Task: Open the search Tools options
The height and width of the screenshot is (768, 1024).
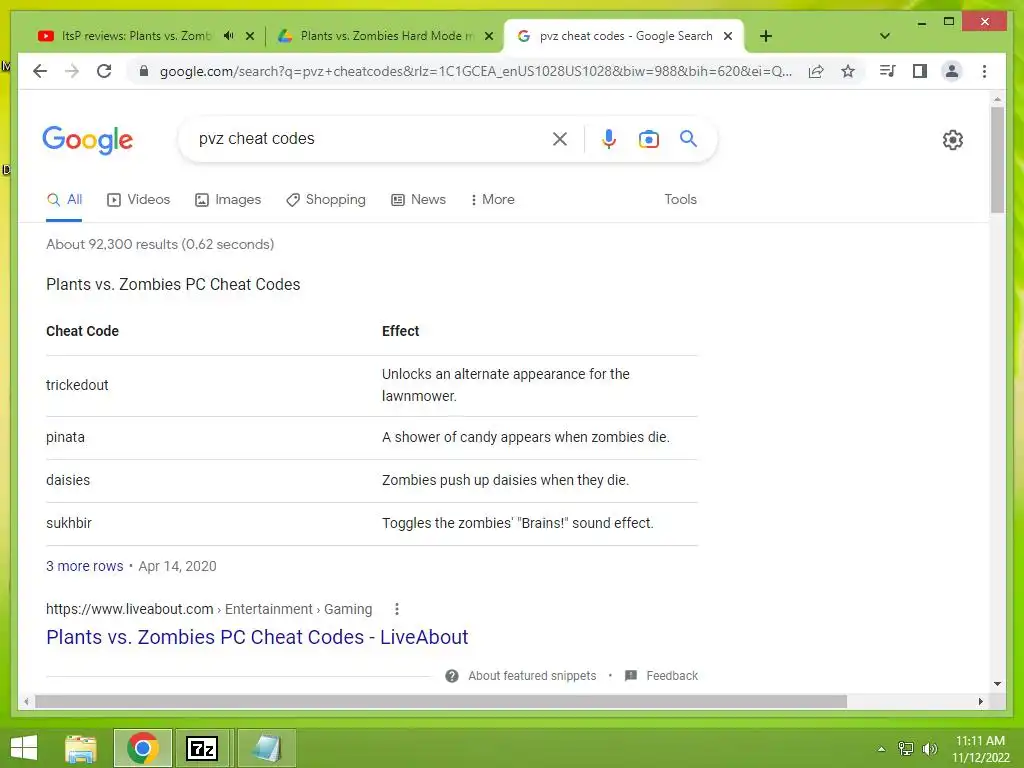Action: coord(680,200)
